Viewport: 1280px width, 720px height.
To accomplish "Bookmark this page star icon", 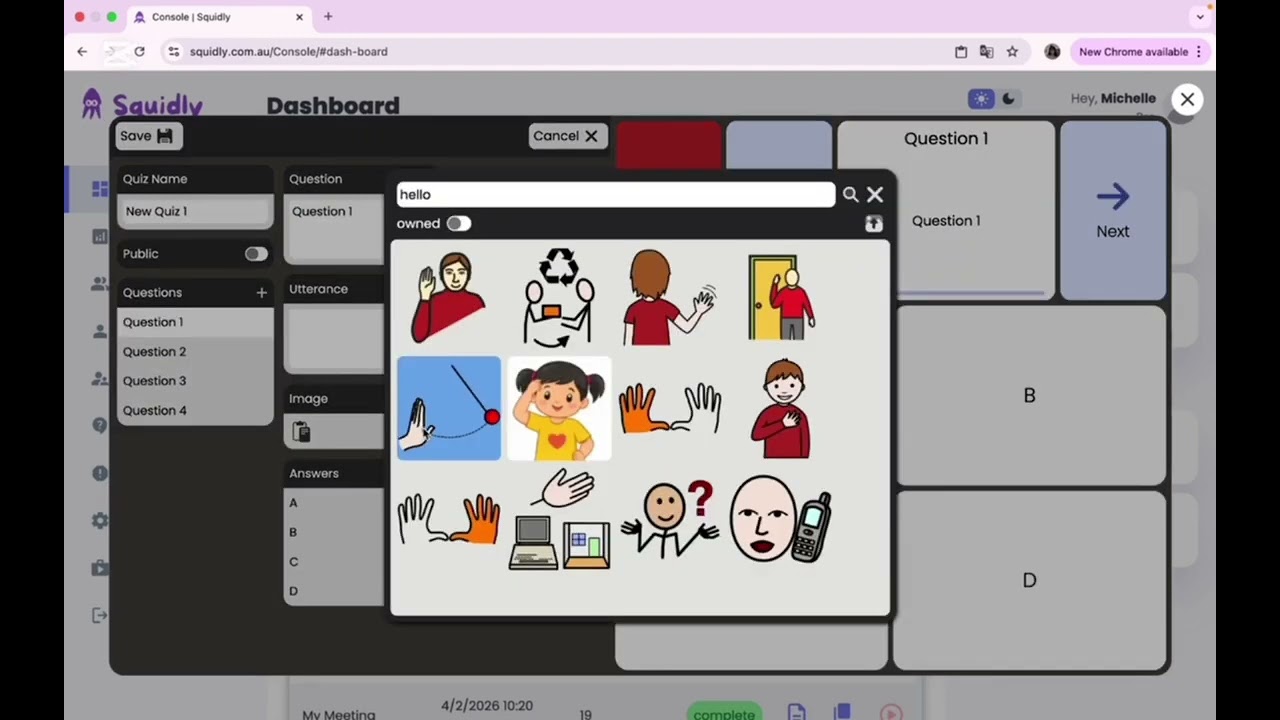I will click(1012, 52).
